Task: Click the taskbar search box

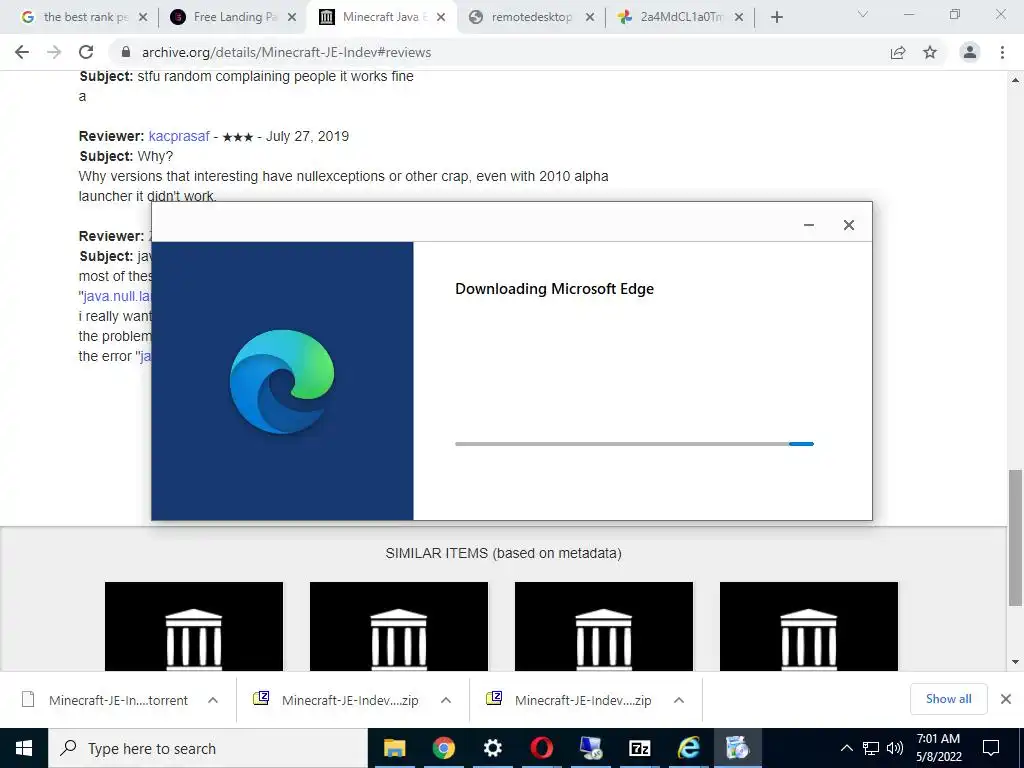Action: (x=208, y=748)
